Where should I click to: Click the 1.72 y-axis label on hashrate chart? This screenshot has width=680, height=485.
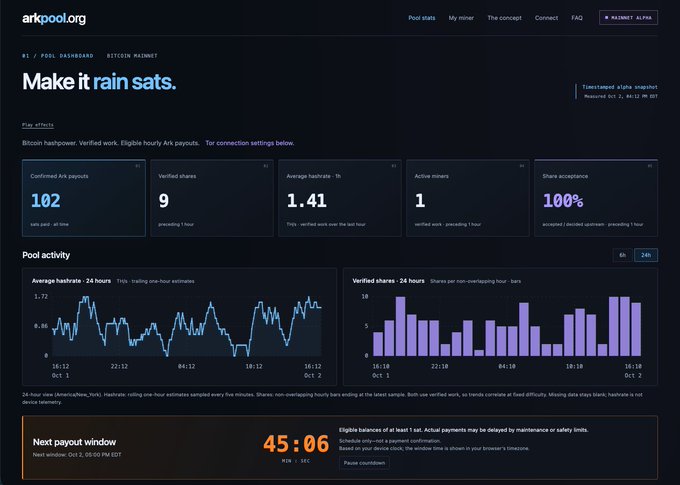click(41, 297)
